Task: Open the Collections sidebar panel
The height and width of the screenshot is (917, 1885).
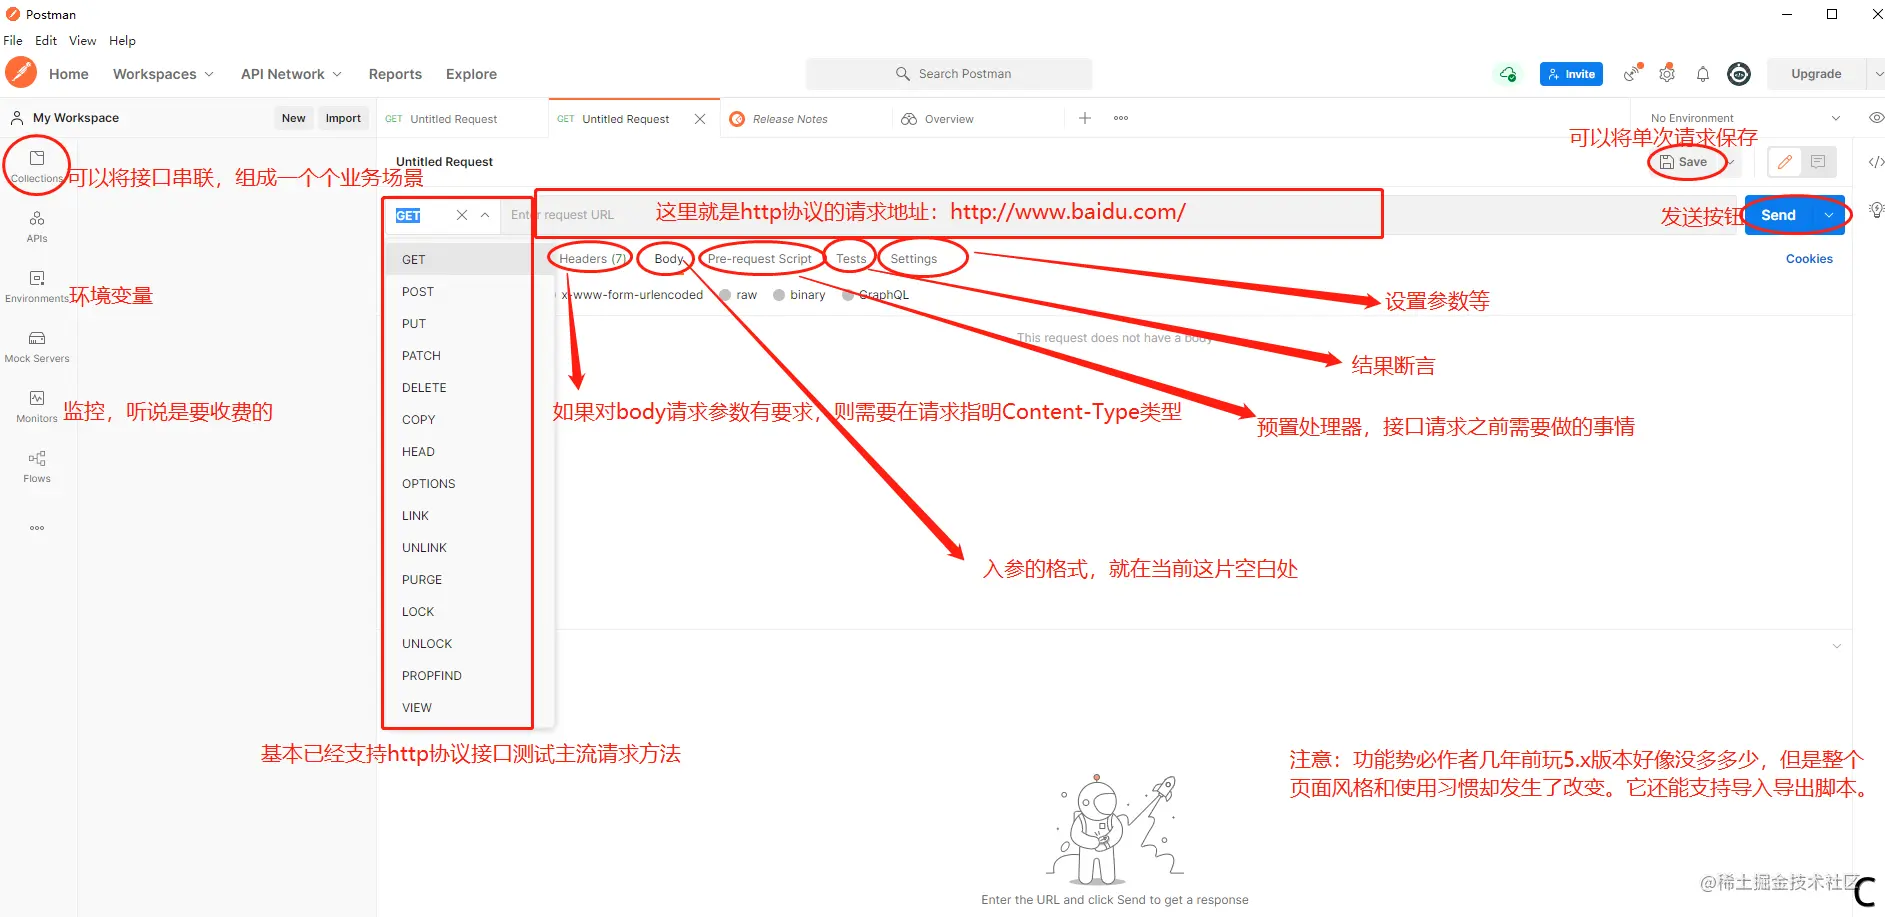Action: tap(37, 167)
